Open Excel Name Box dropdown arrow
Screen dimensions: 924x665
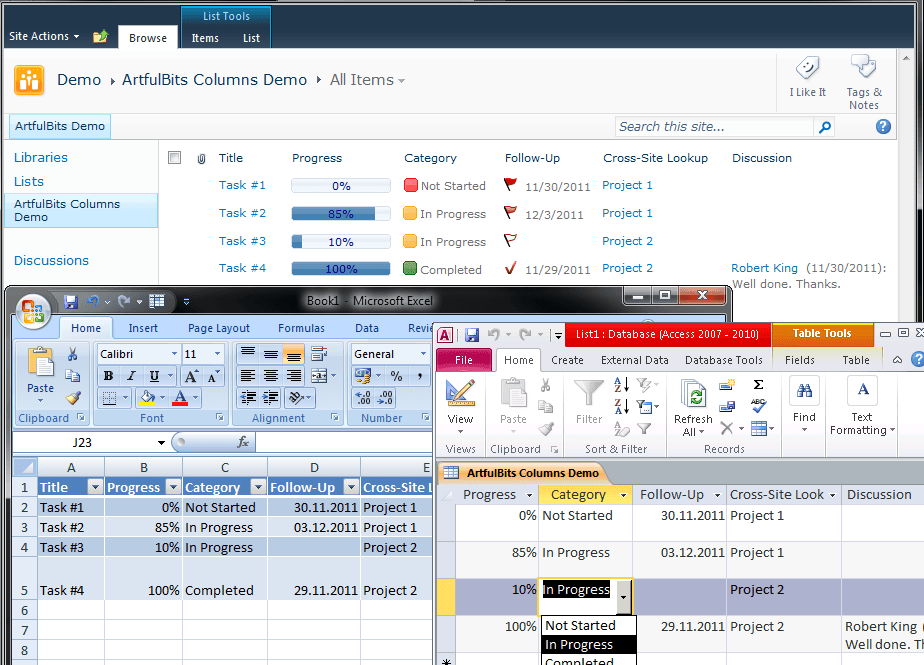pos(161,442)
